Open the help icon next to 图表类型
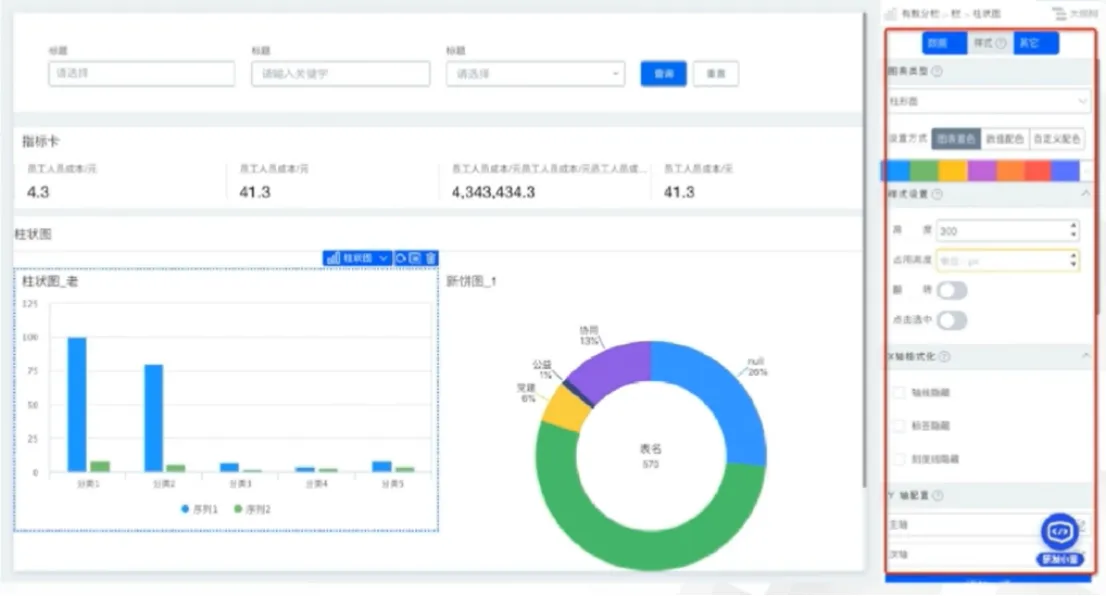1106x596 pixels. pos(937,71)
